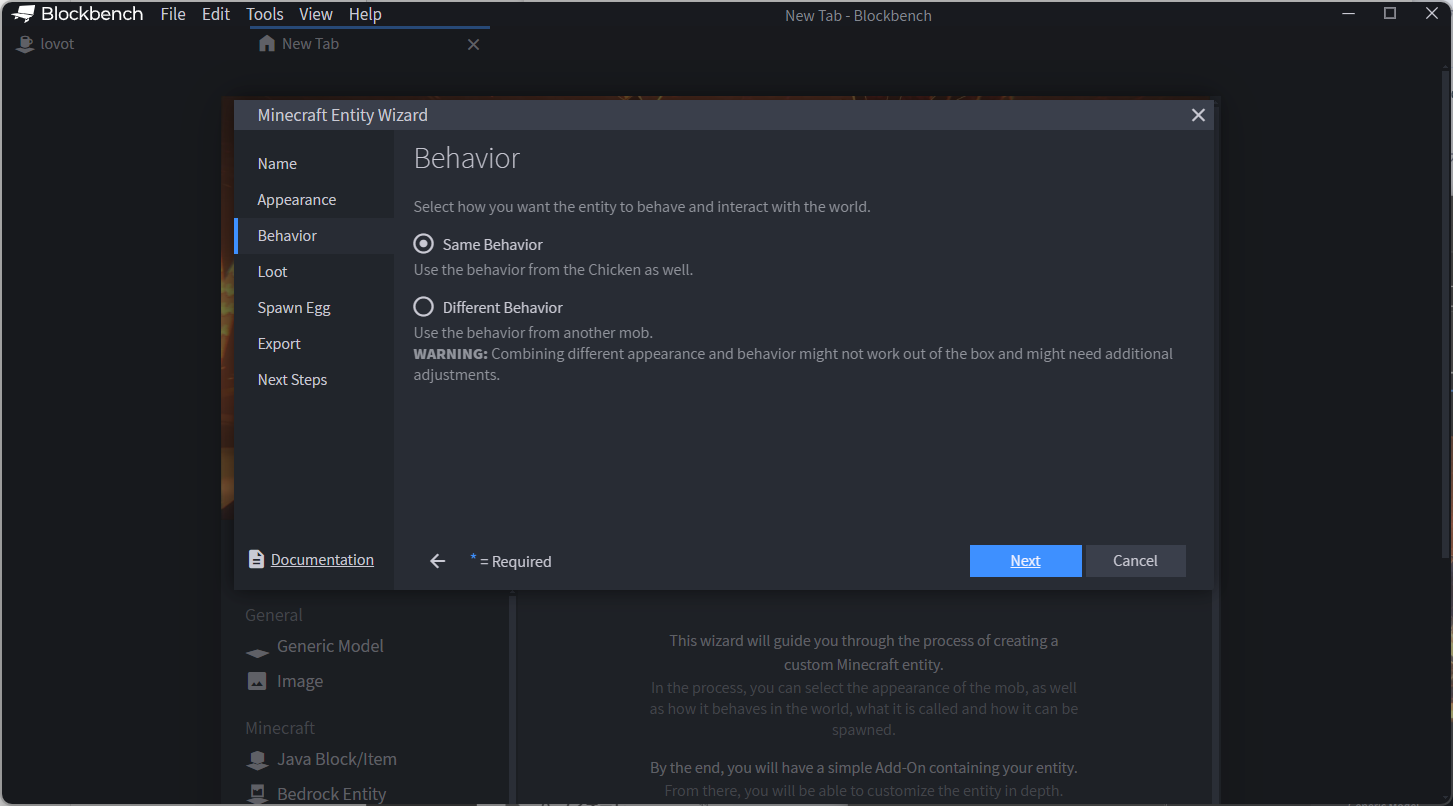Click the General section heading

pyautogui.click(x=274, y=615)
